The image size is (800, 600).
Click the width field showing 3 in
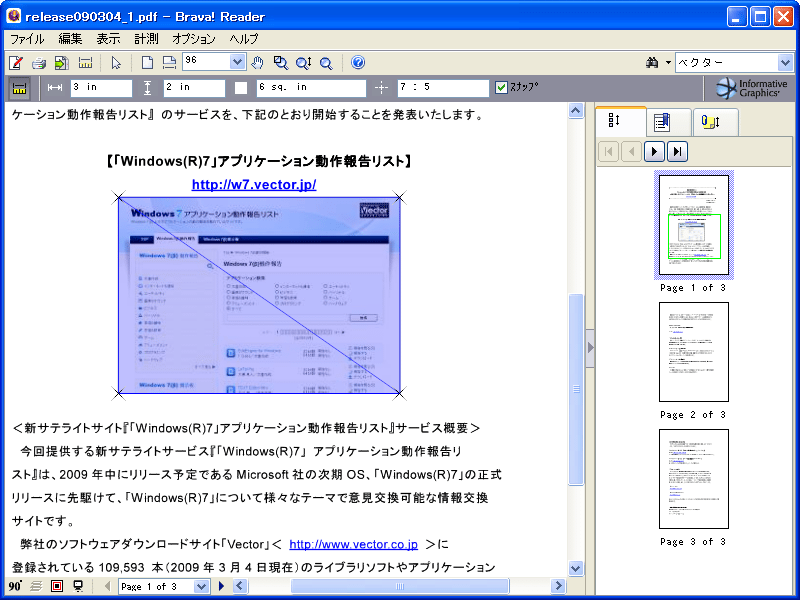click(101, 88)
